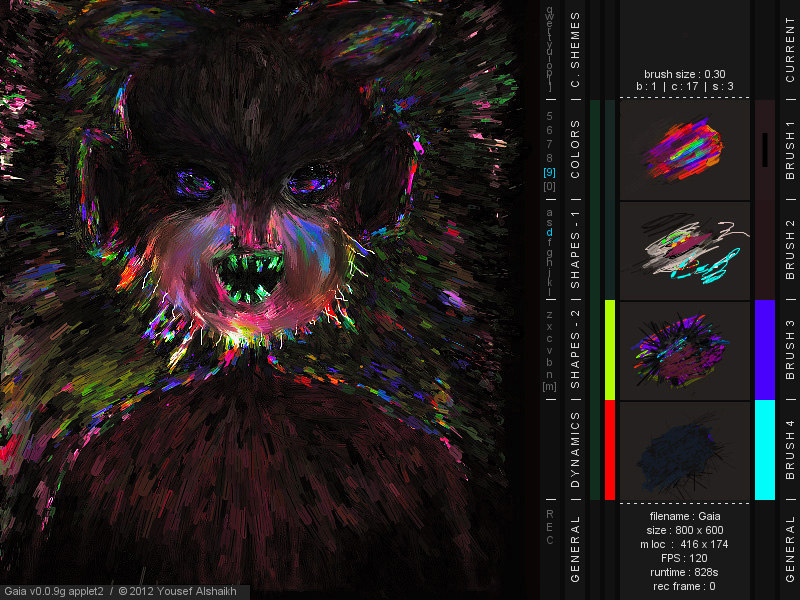Open the C. SHEMES section

576,49
